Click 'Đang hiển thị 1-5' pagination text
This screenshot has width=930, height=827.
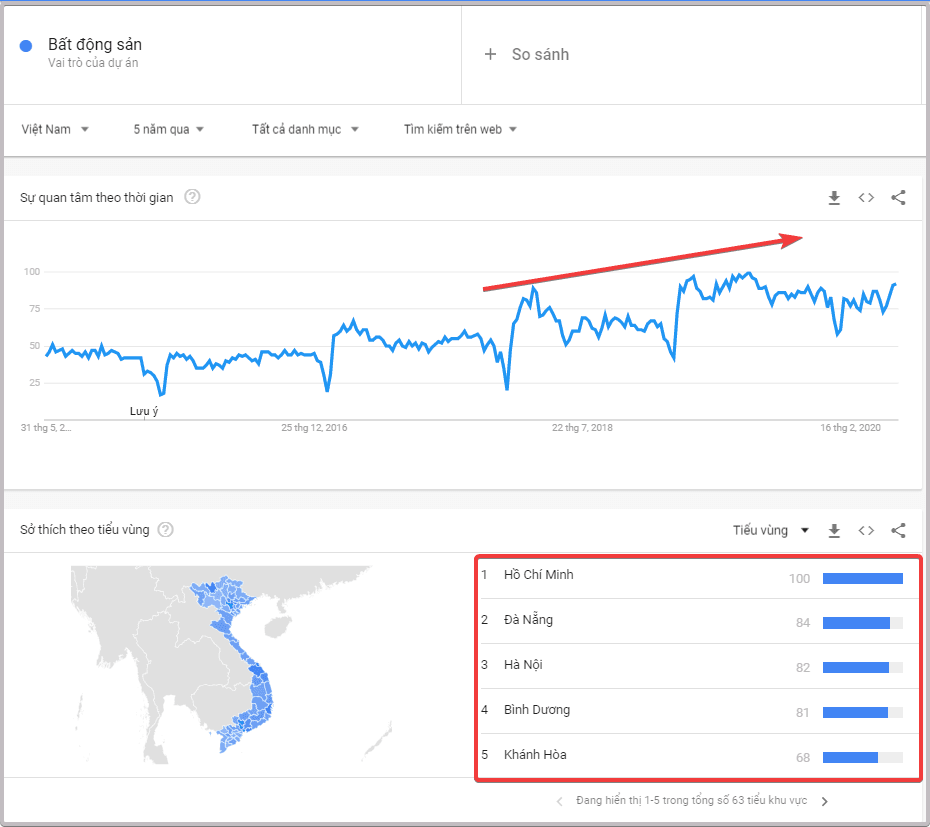coord(692,801)
